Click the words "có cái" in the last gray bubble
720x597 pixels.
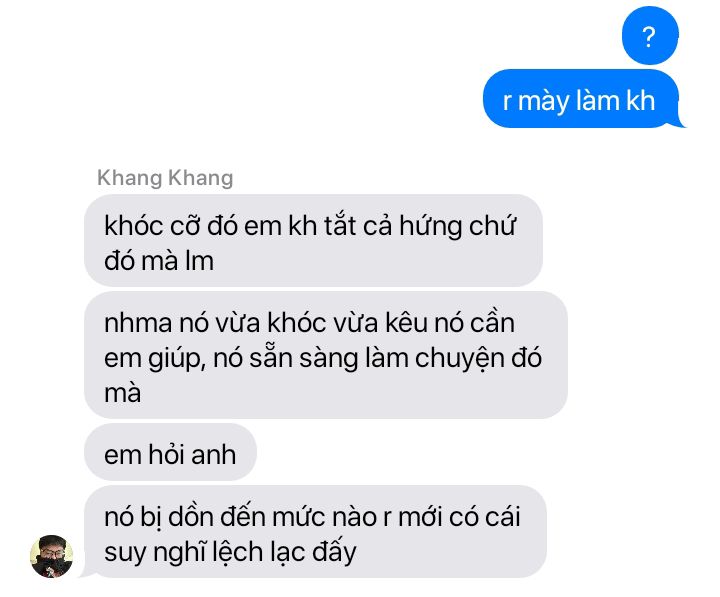[484, 517]
